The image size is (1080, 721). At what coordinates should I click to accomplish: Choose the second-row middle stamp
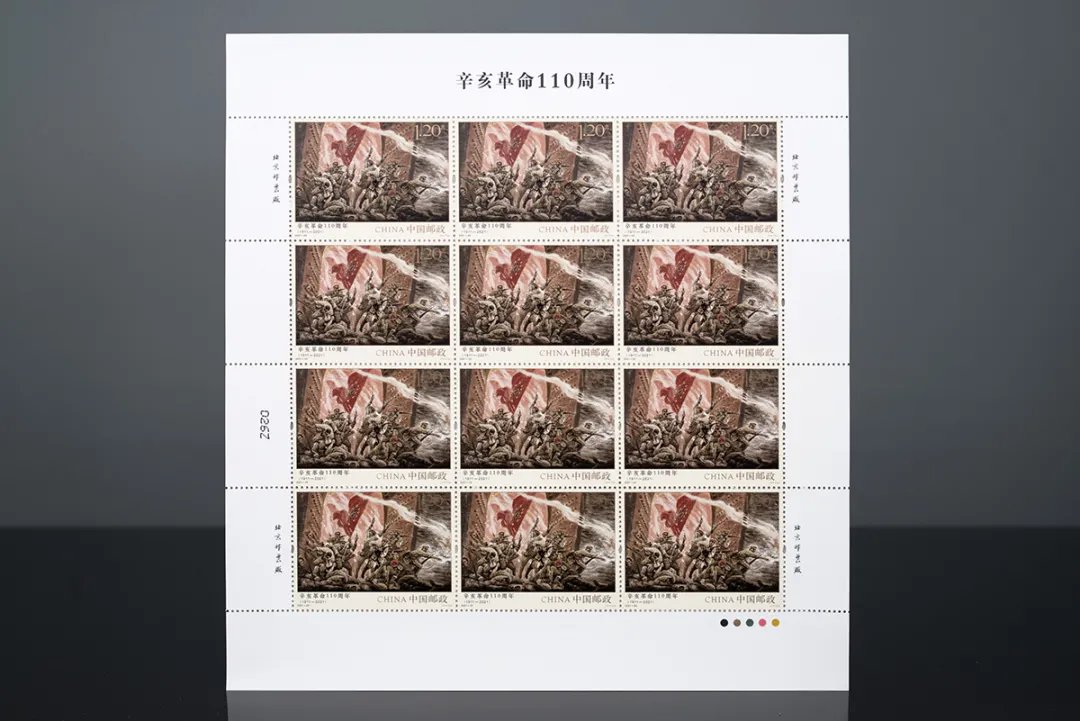pyautogui.click(x=537, y=302)
